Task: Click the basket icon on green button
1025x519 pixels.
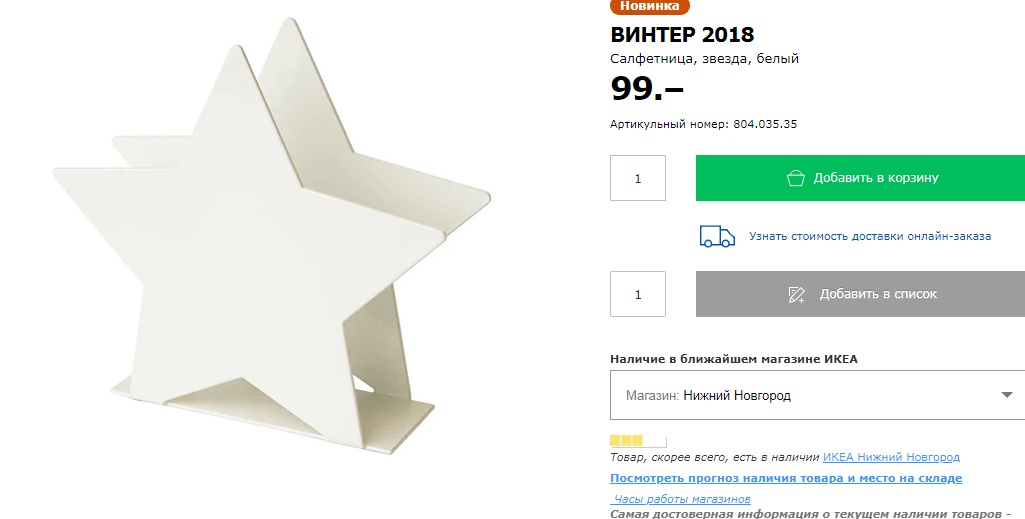Action: pyautogui.click(x=796, y=178)
